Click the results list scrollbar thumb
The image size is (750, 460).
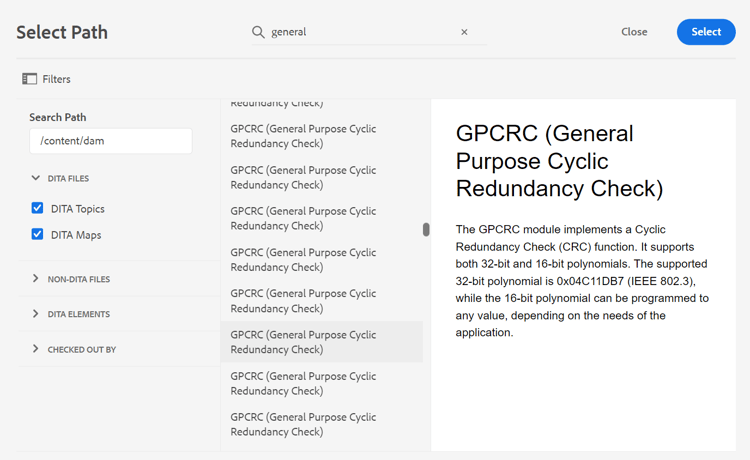426,229
